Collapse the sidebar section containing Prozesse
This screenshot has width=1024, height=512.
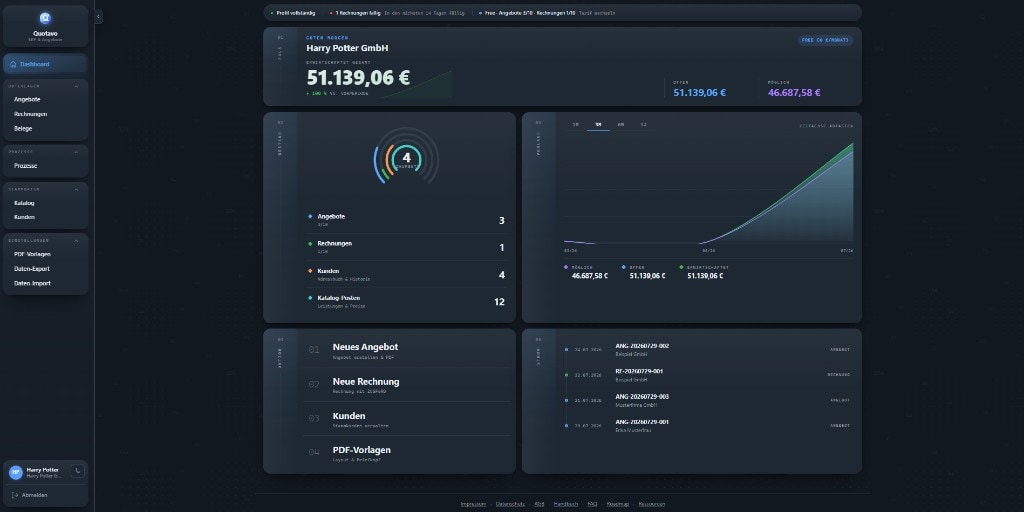[76, 152]
